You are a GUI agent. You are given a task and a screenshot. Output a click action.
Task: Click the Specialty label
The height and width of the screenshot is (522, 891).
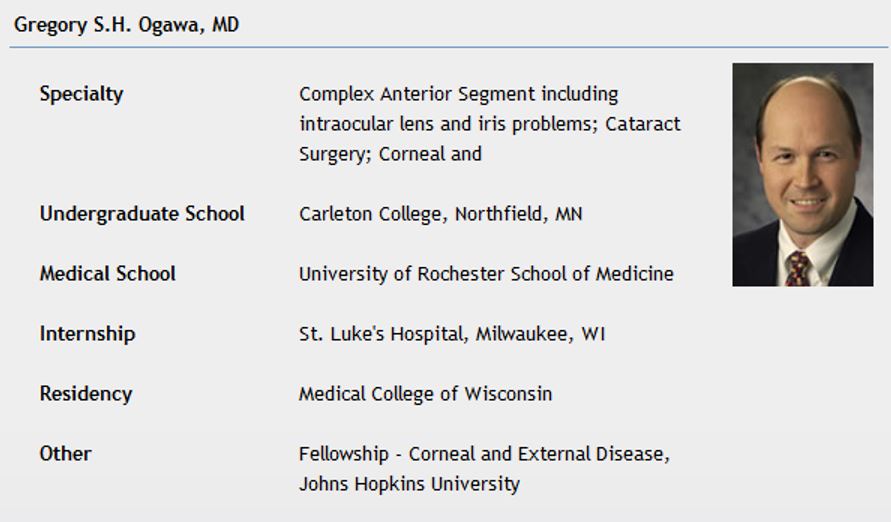81,94
